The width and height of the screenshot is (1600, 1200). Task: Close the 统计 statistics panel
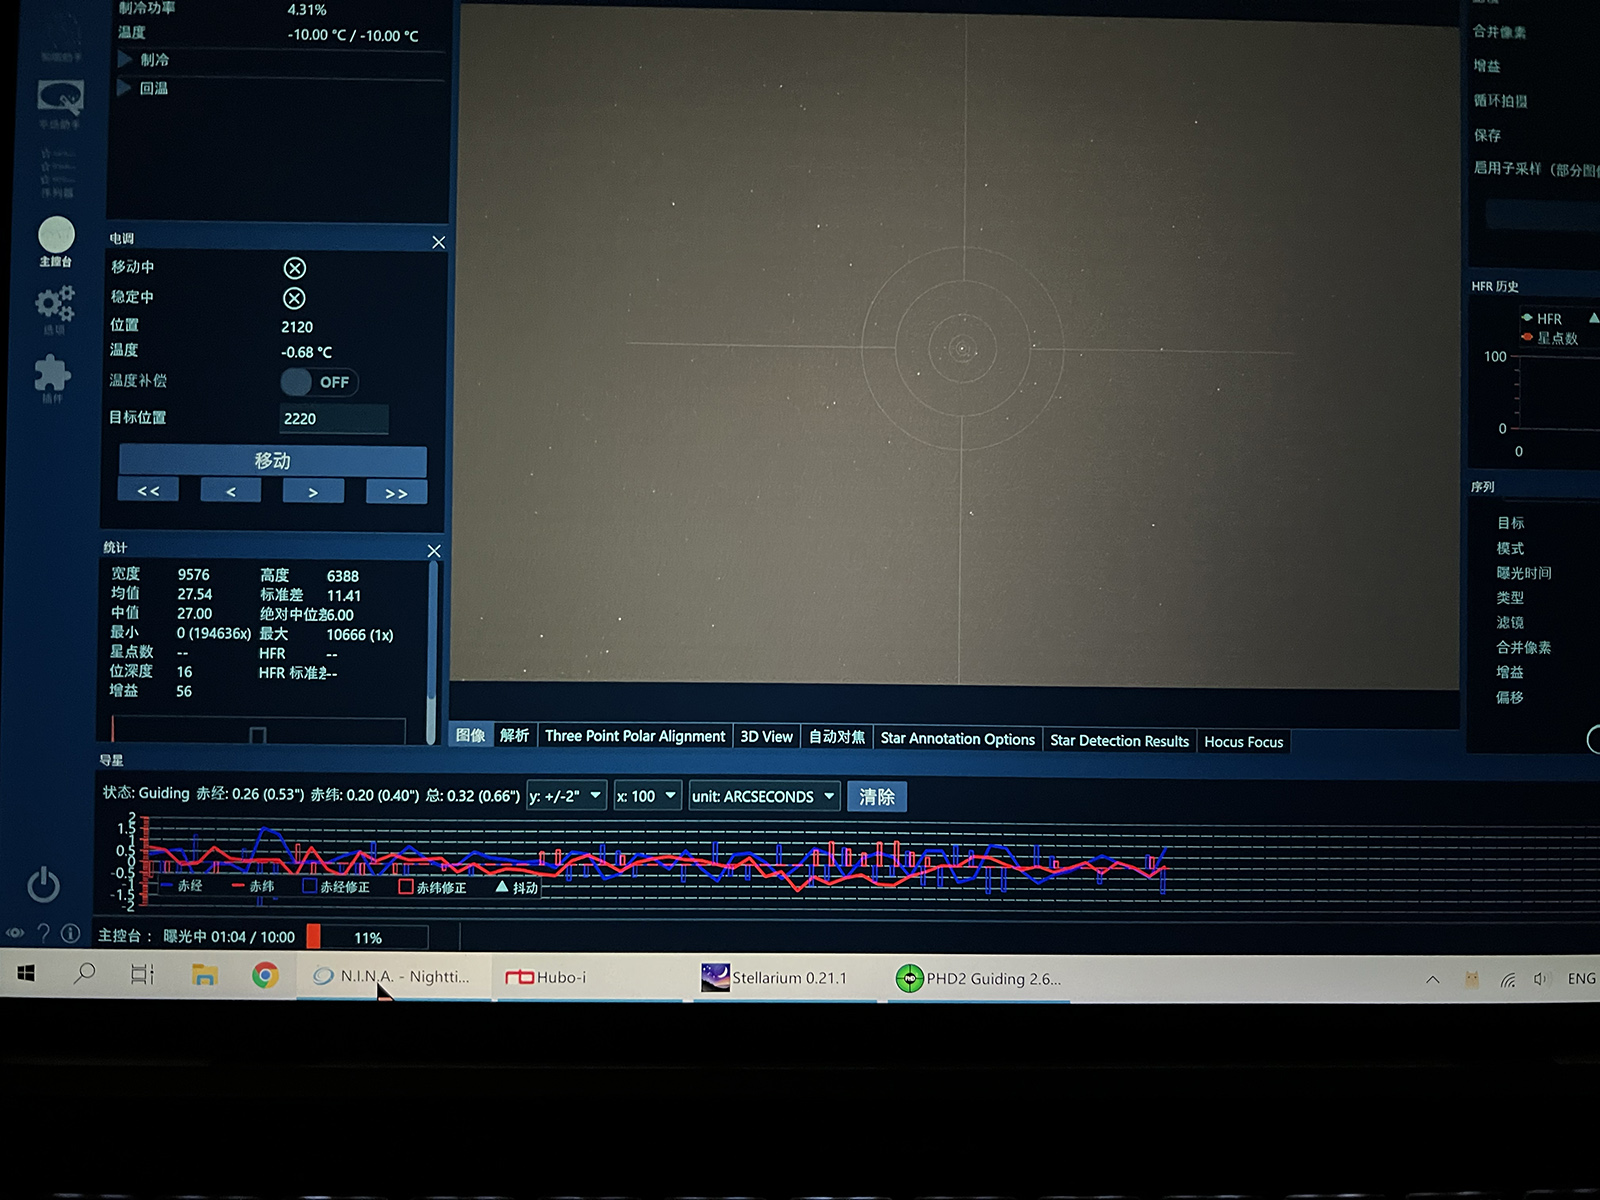click(x=434, y=551)
